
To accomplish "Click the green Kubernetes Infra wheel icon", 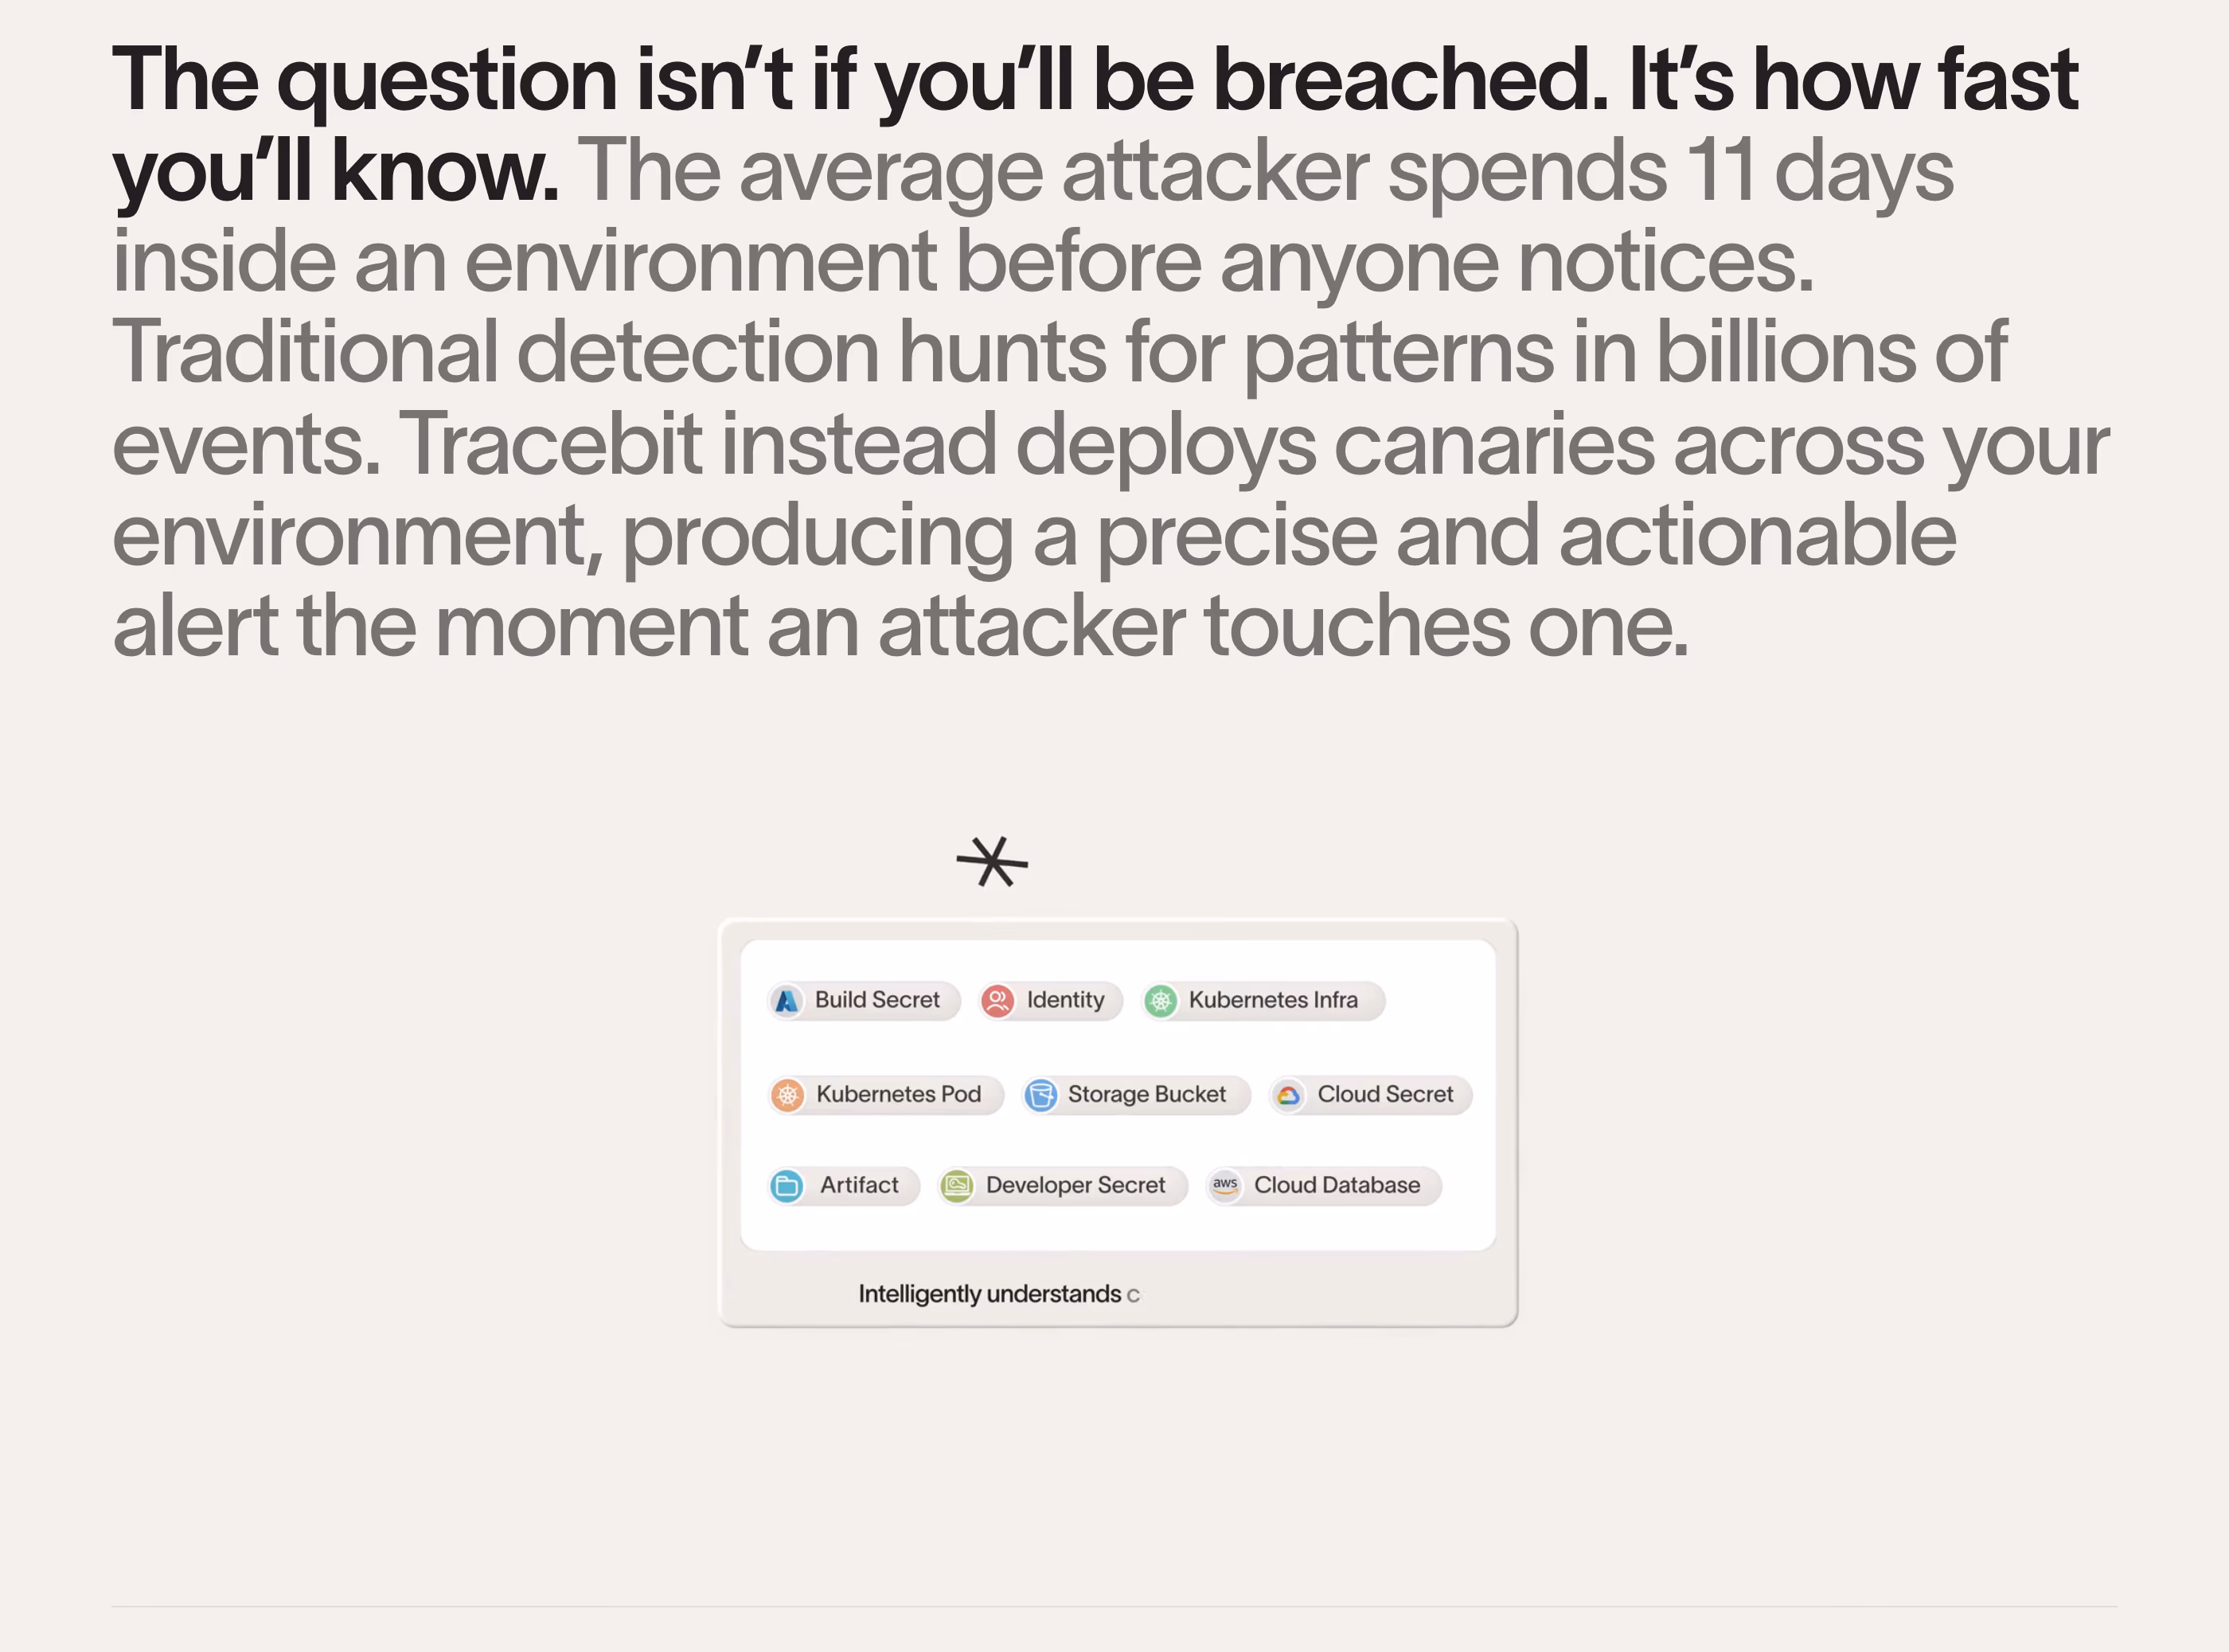I will [1160, 1001].
